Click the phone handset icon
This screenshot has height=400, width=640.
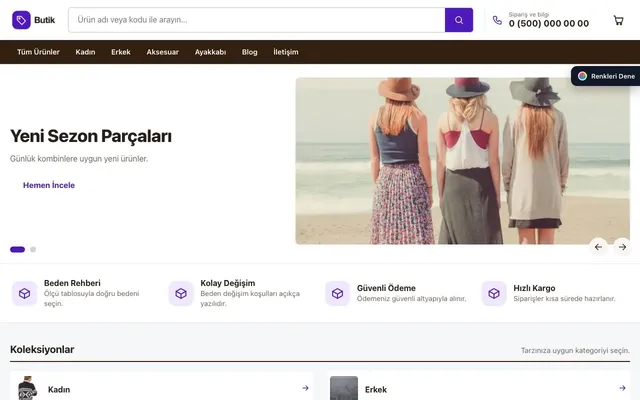[x=497, y=20]
